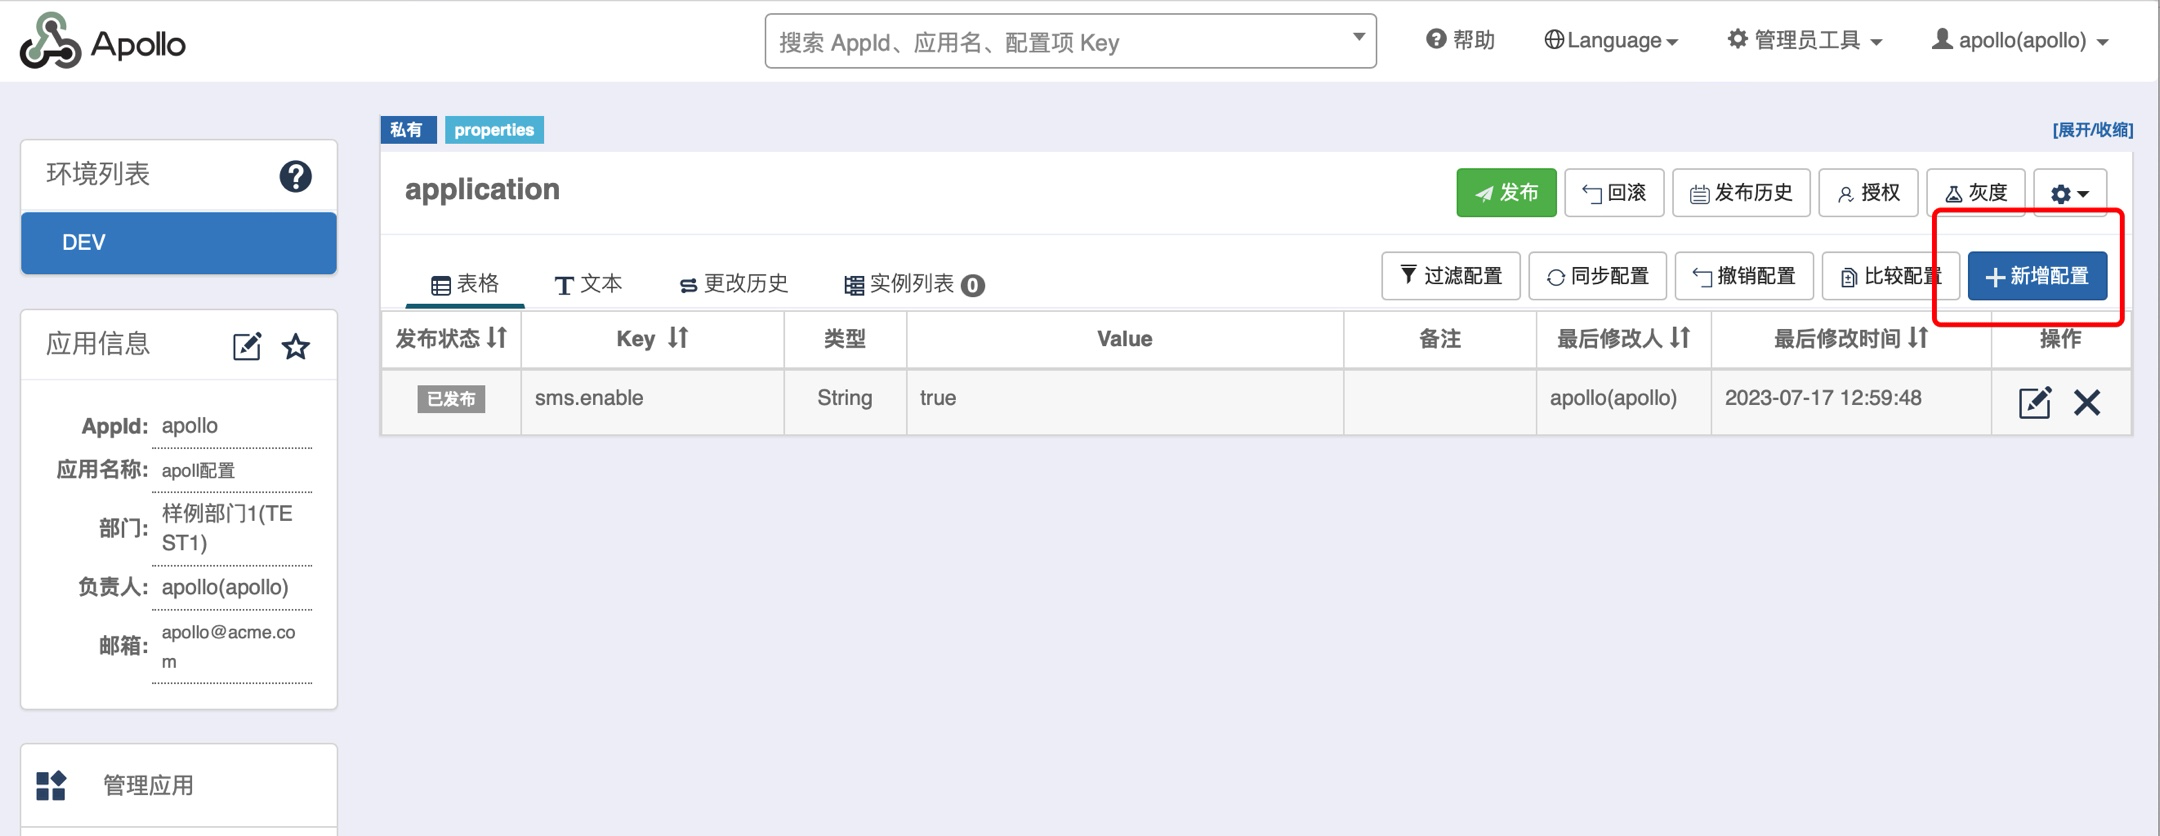This screenshot has width=2160, height=836.
Task: Expand the search box dropdown arrow
Action: pos(1358,37)
